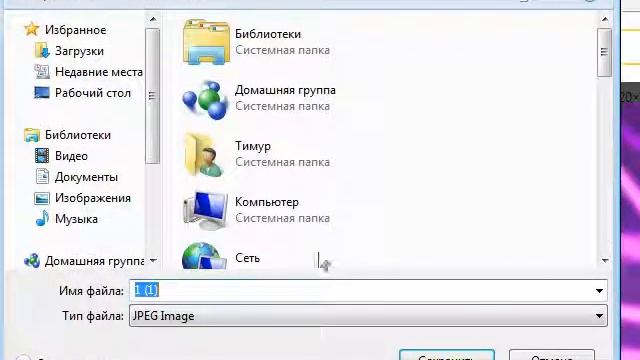The width and height of the screenshot is (640, 360).
Task: Click the Домашняя группа sidebar icon
Action: [x=31, y=260]
